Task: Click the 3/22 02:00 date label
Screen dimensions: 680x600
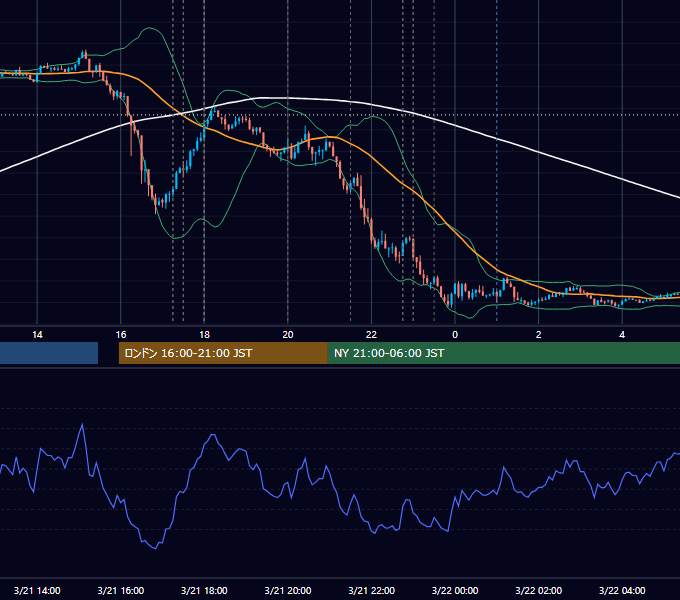Action: coord(539,590)
